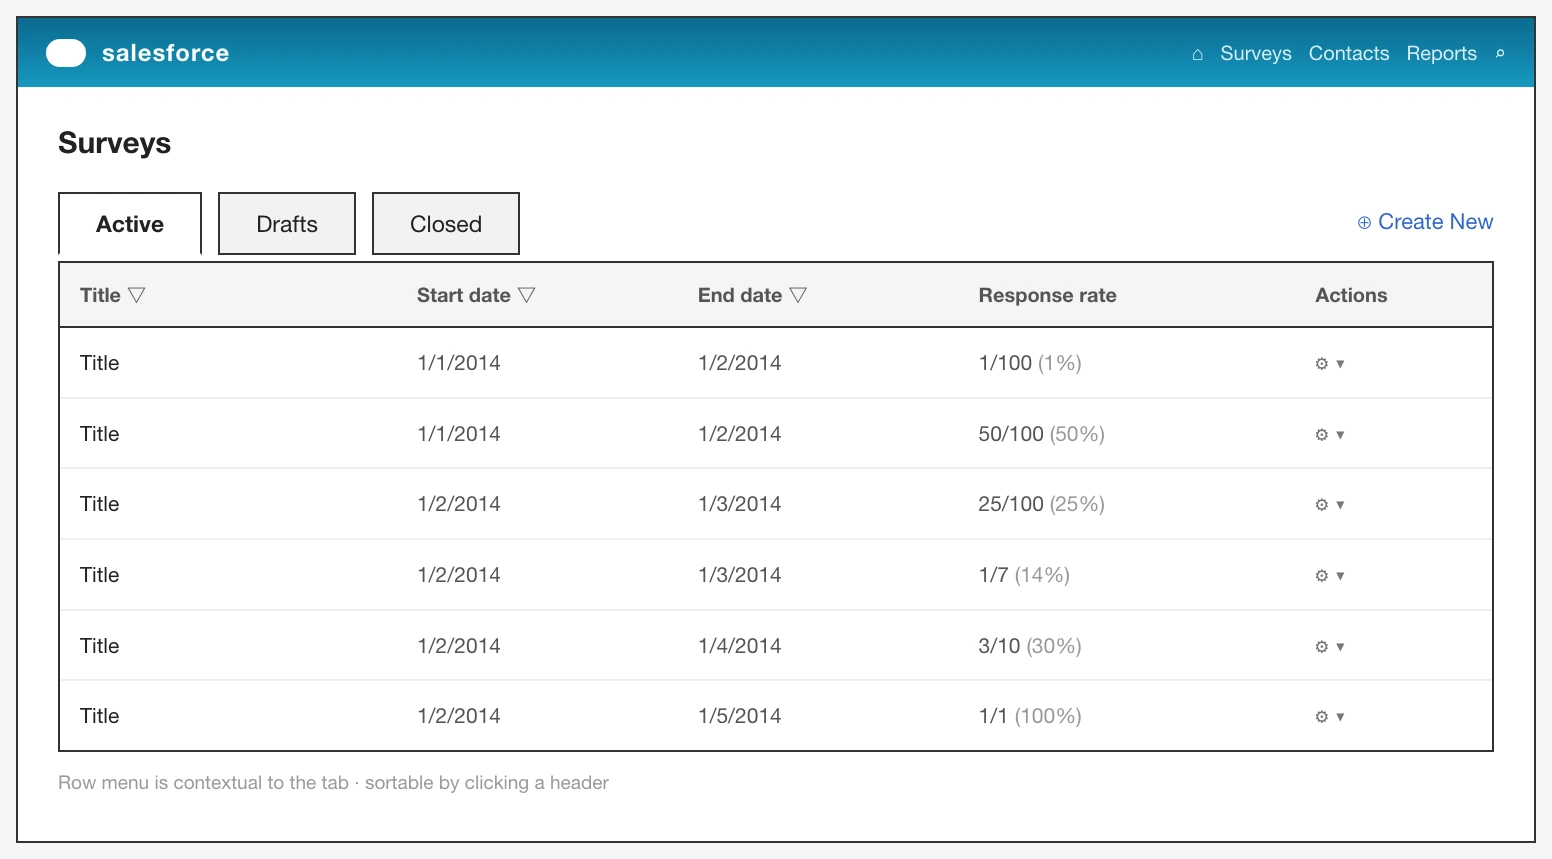This screenshot has width=1552, height=859.
Task: Click the End date 1/4/2014 cell
Action: click(x=740, y=646)
